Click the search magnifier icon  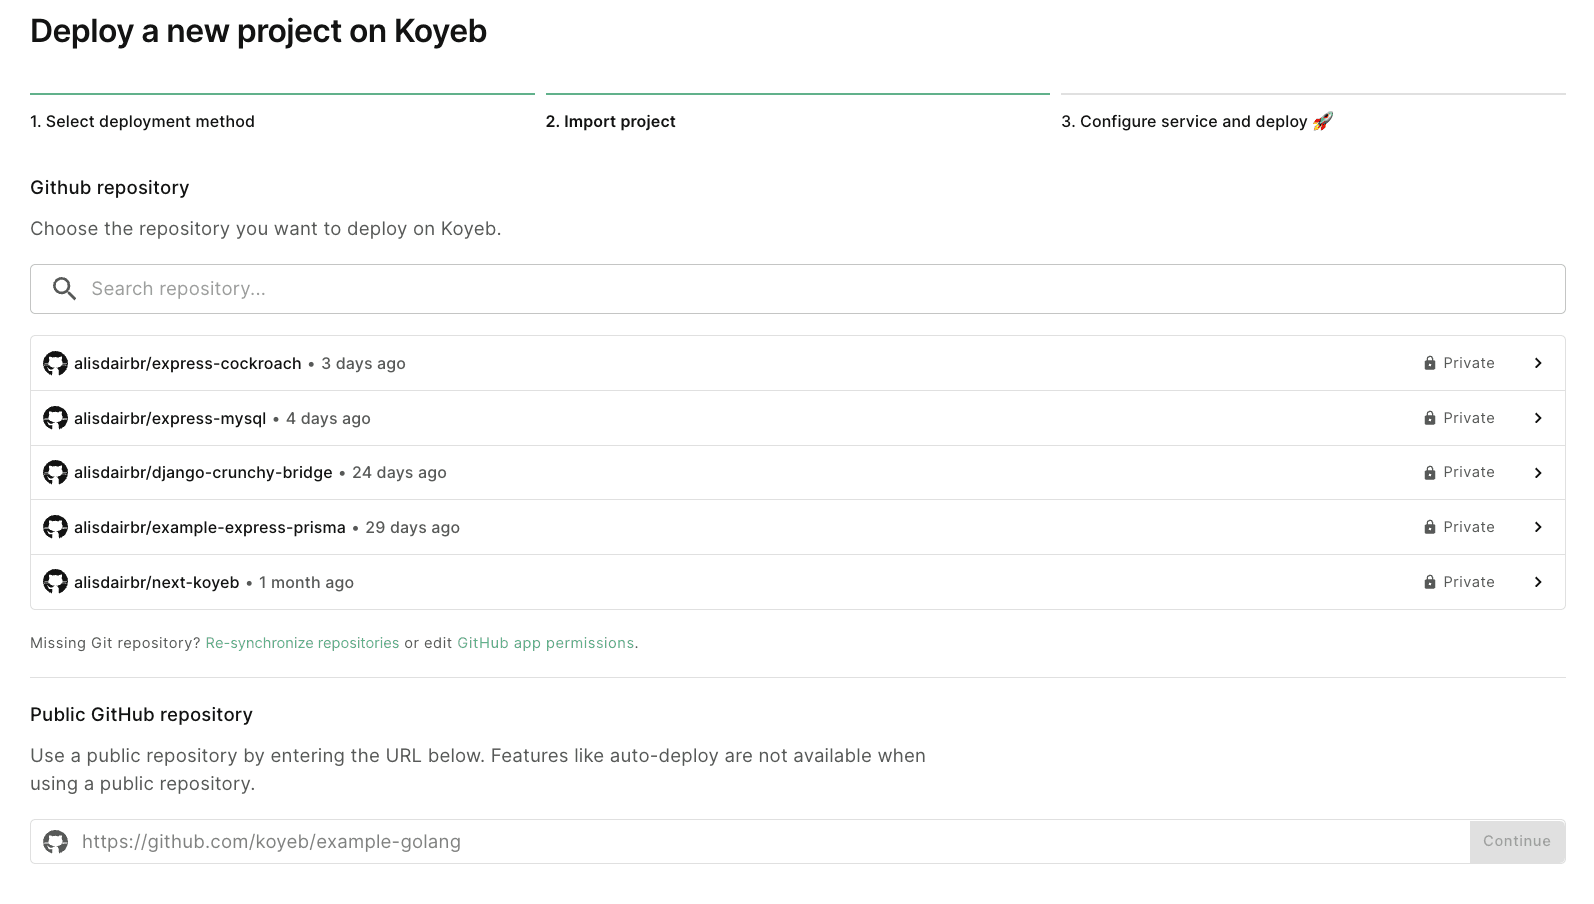pyautogui.click(x=64, y=289)
